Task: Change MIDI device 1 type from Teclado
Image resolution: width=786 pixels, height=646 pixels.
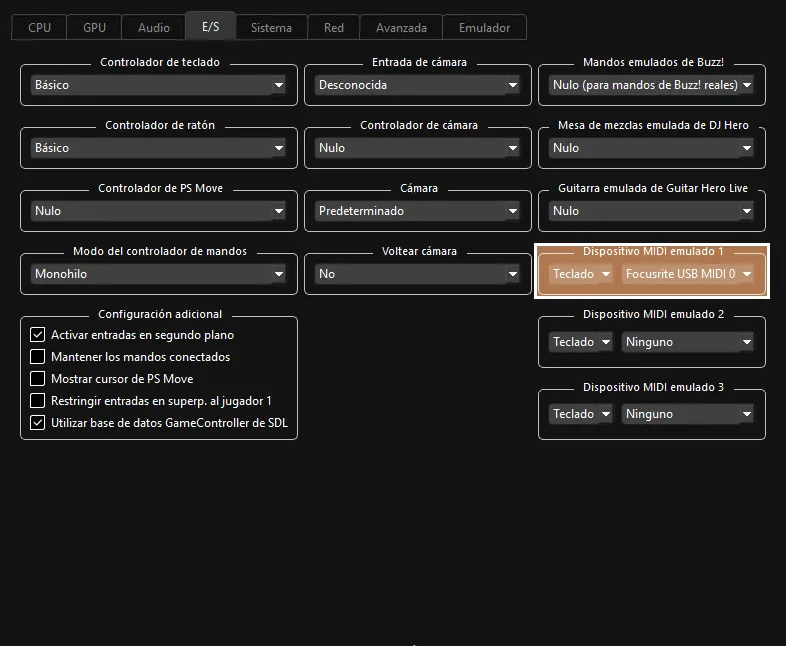Action: click(580, 274)
